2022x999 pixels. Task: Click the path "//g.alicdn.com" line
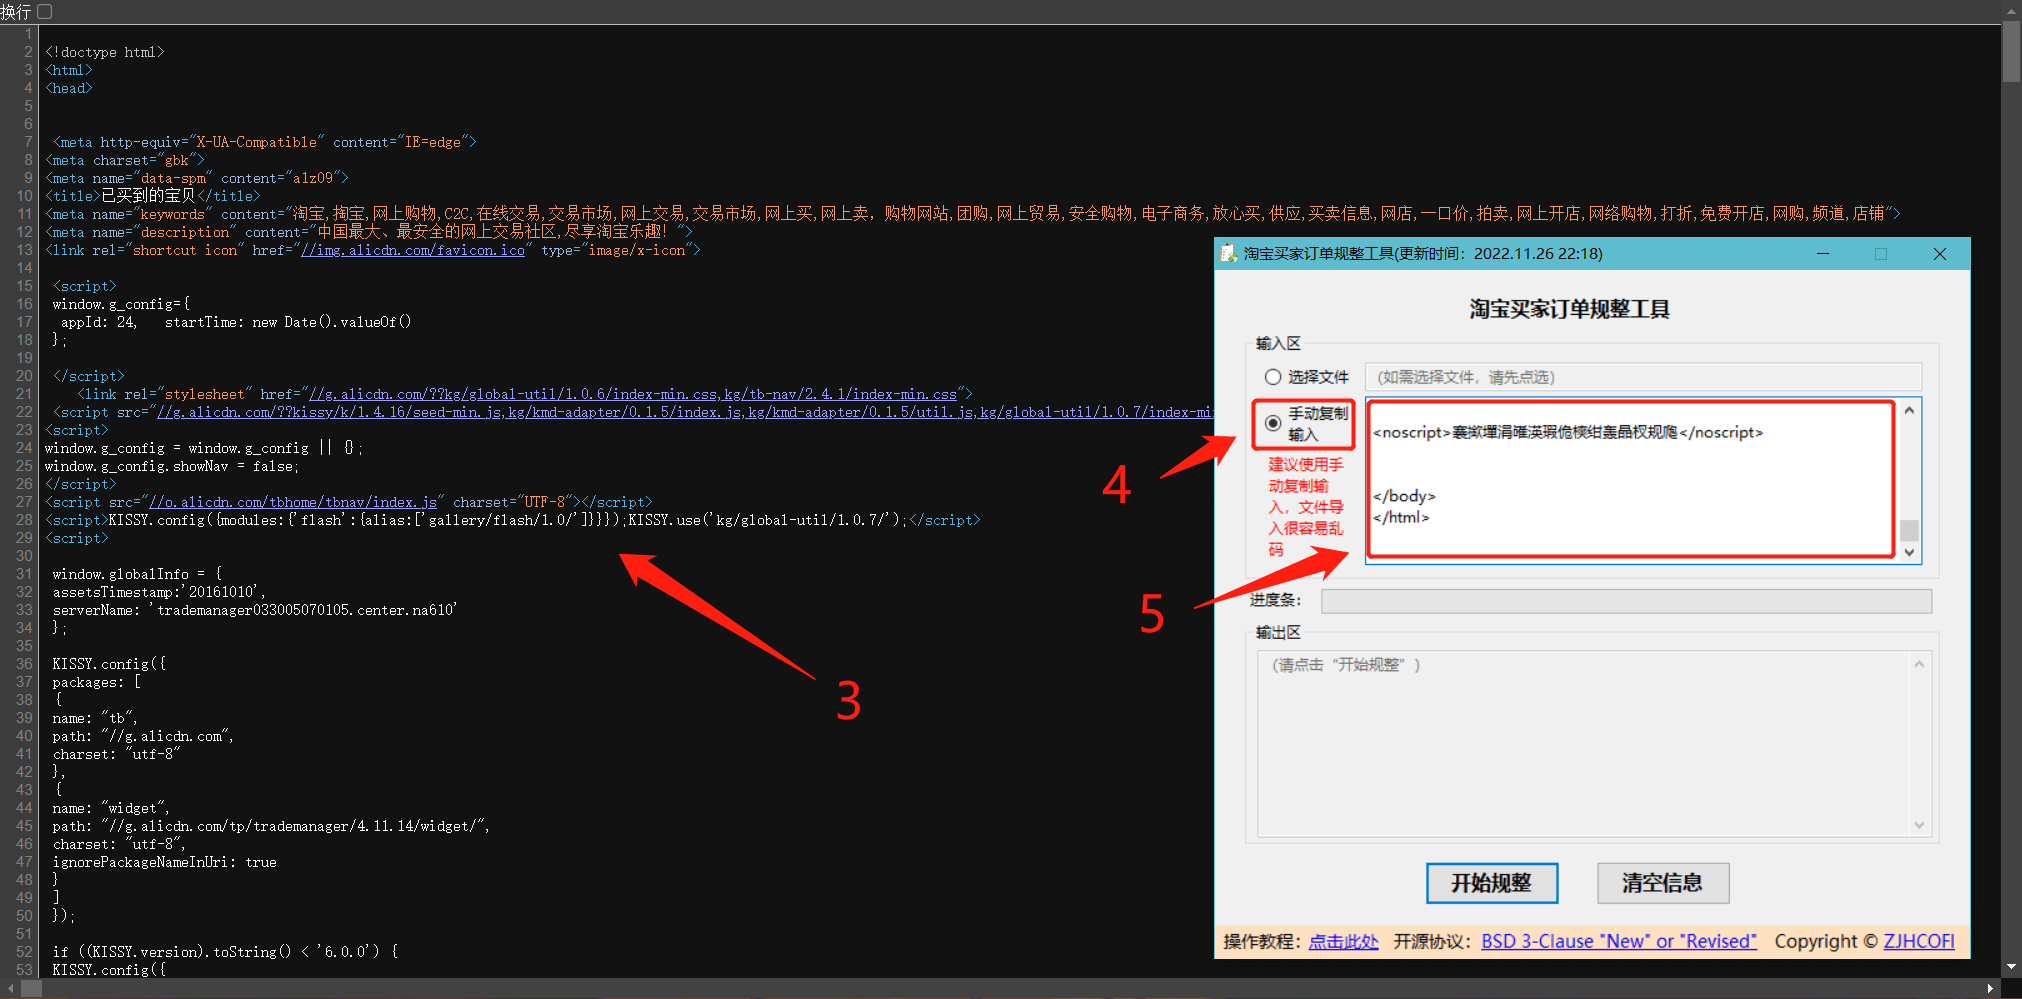(143, 736)
